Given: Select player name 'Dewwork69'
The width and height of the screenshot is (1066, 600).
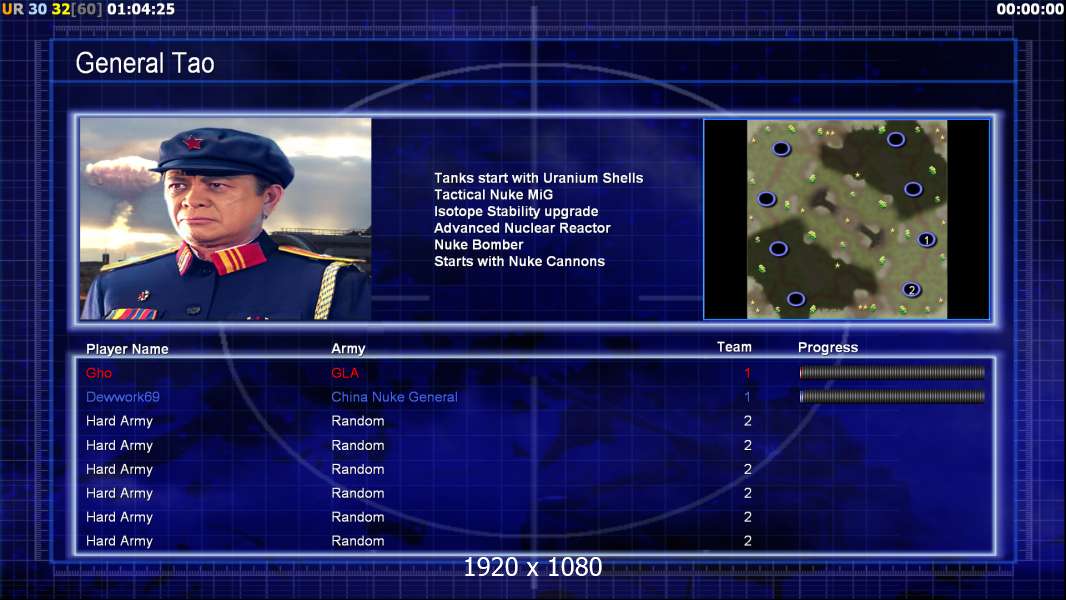Looking at the screenshot, I should (122, 397).
